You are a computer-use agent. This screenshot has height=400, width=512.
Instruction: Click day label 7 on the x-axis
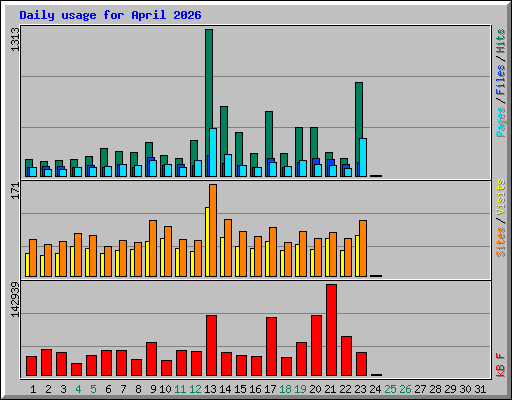coord(123,389)
